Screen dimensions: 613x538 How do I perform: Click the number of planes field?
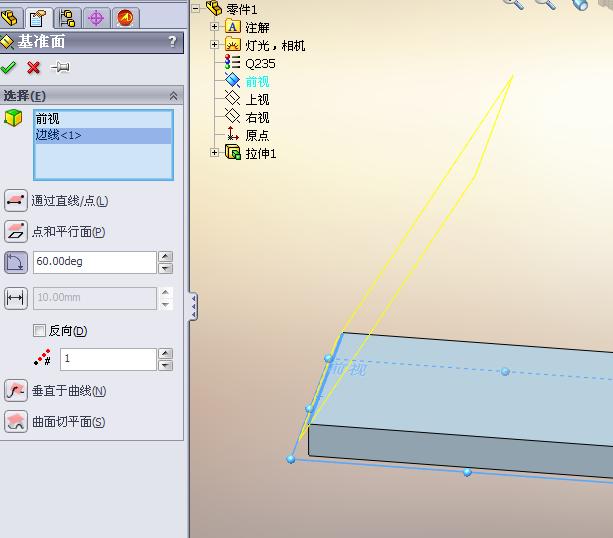pyautogui.click(x=108, y=359)
